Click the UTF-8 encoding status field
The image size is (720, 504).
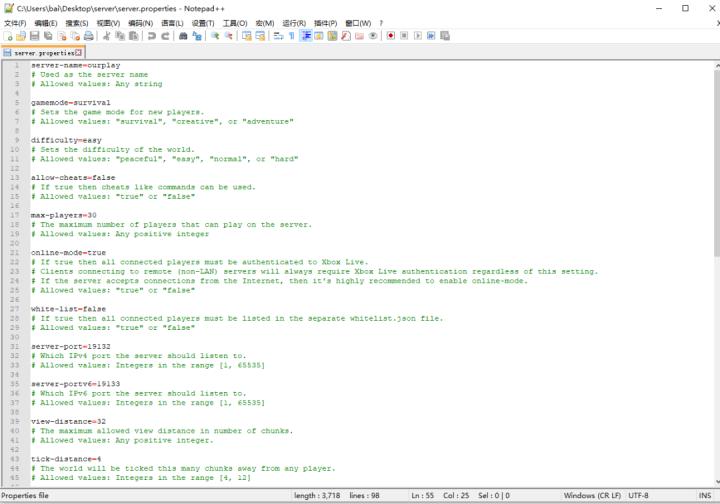(638, 496)
